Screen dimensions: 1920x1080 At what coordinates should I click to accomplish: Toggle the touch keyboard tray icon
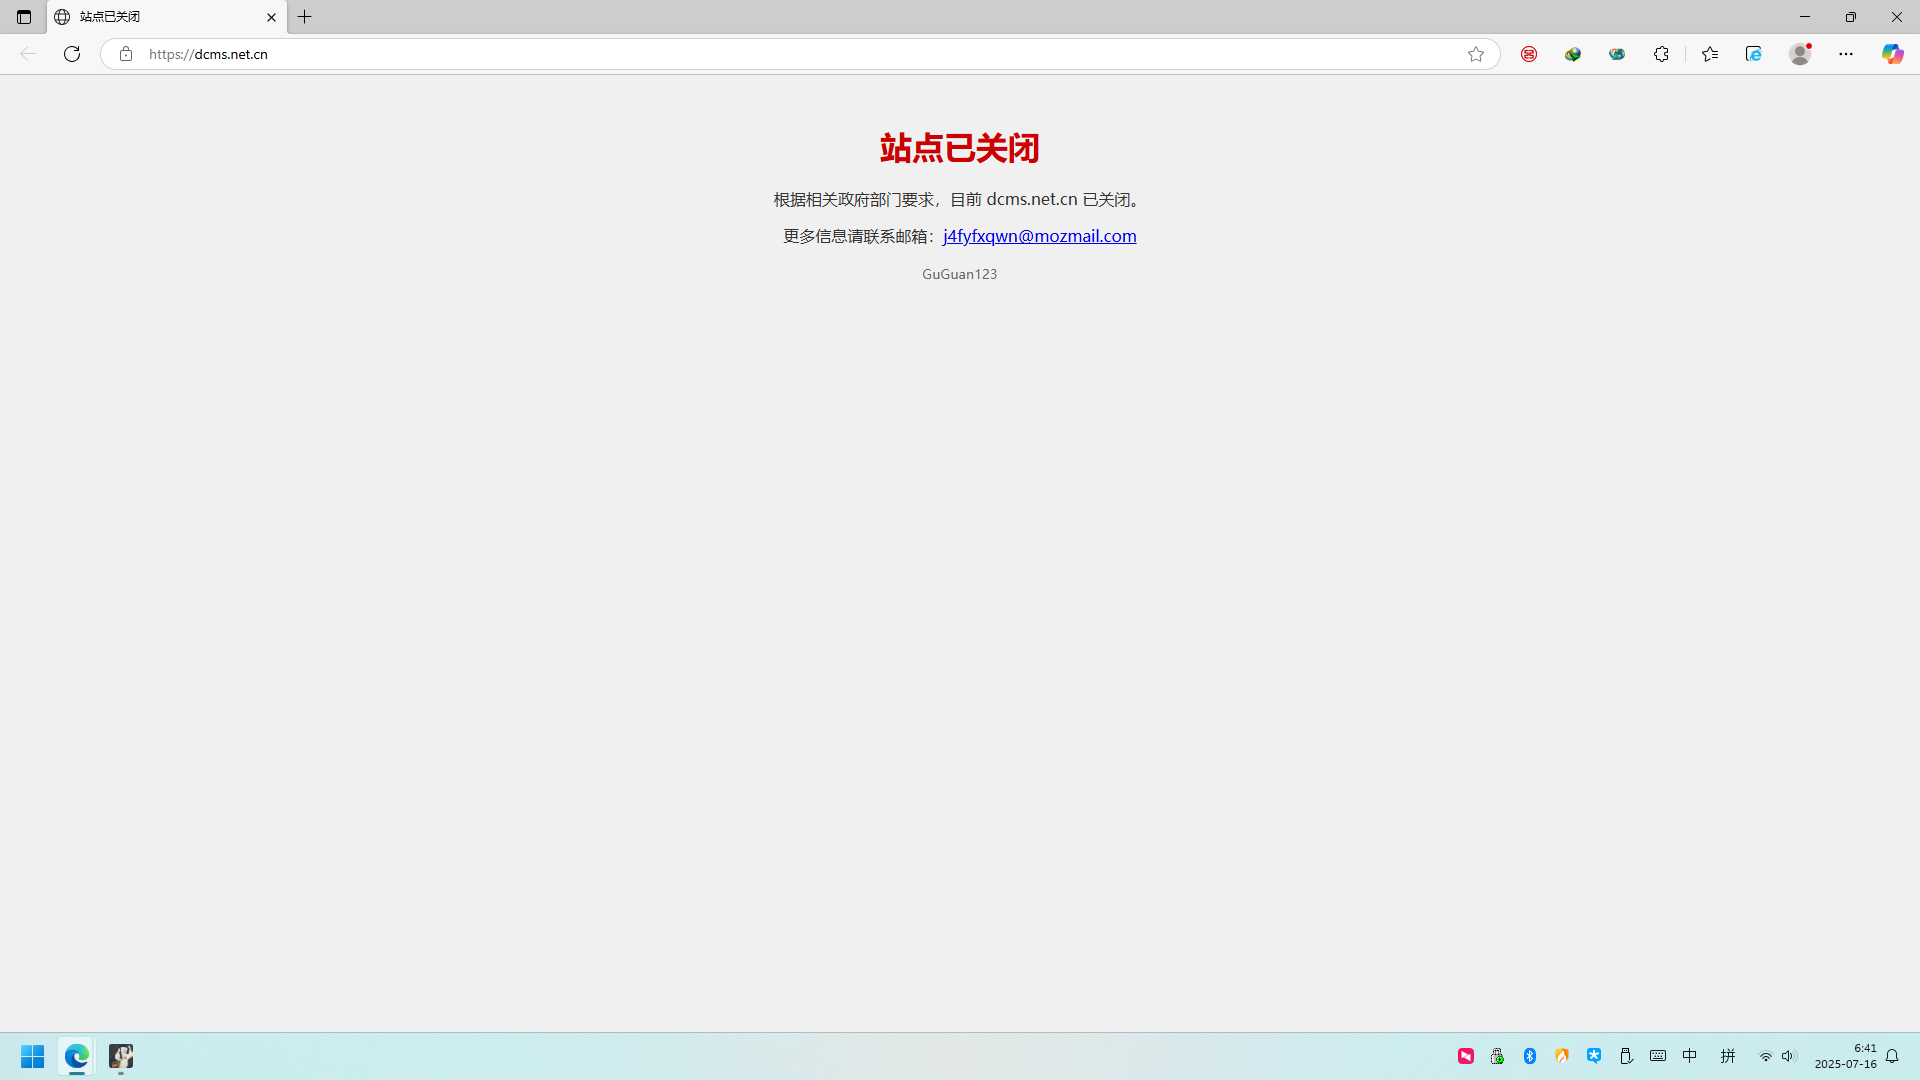click(1658, 1056)
